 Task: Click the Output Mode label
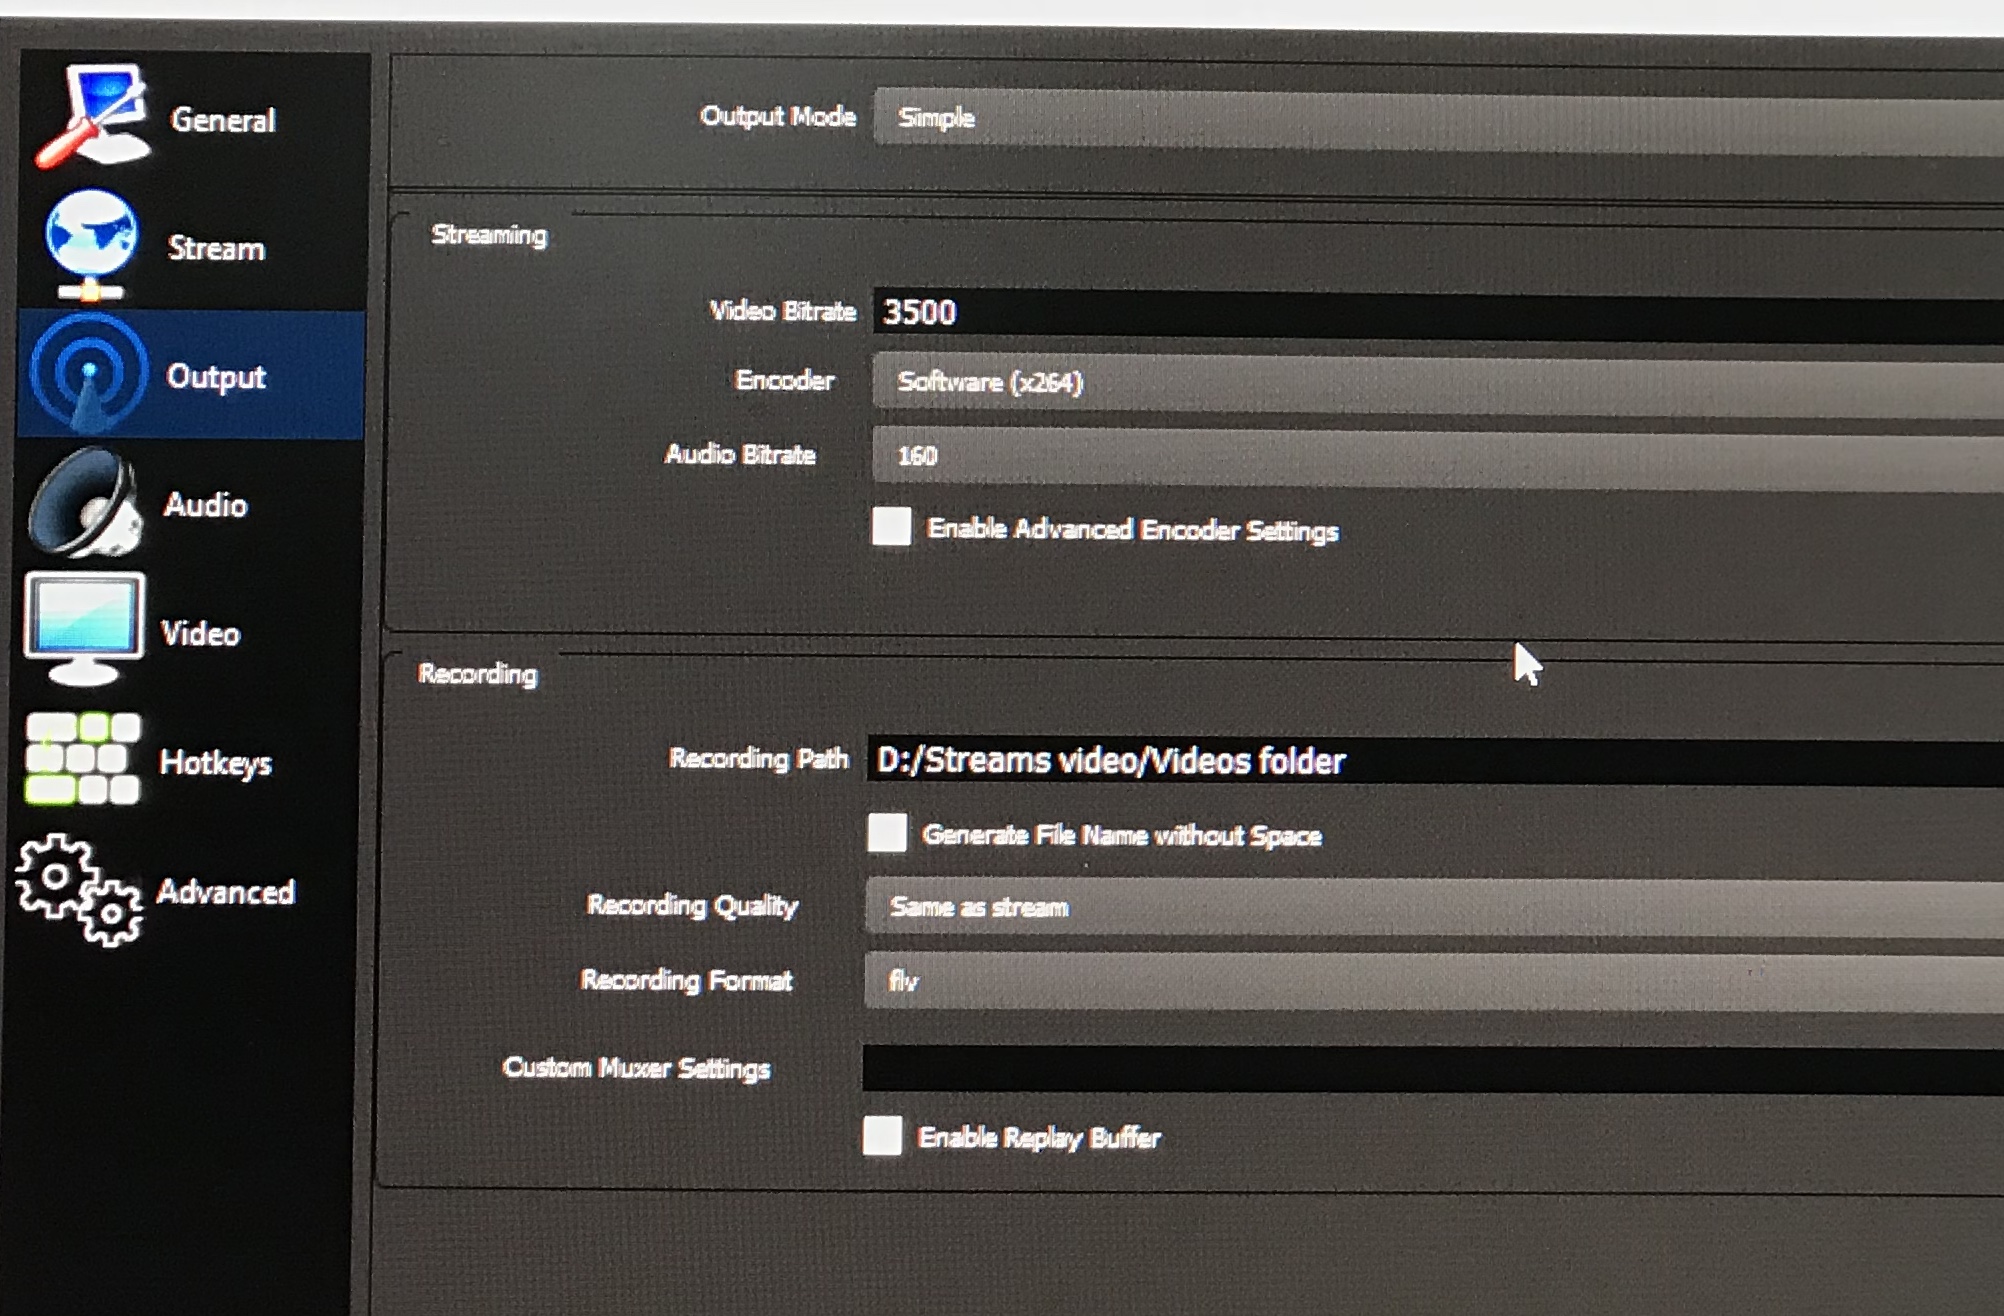778,117
